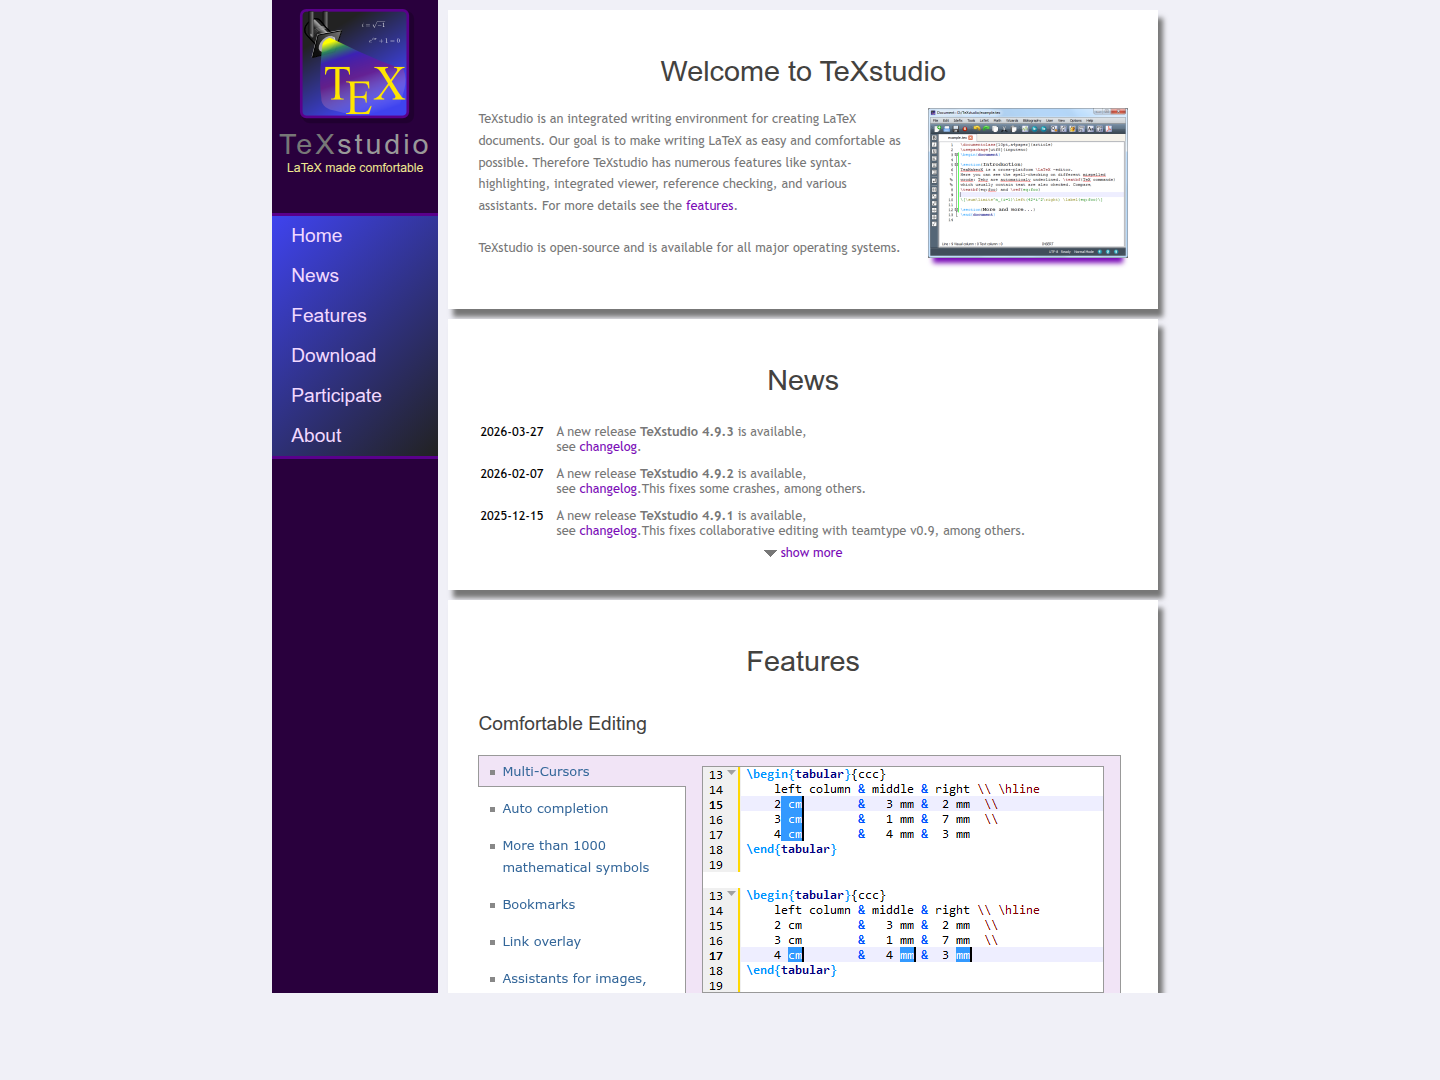Image resolution: width=1440 pixels, height=1080 pixels.
Task: Open changelog link for TeXstudio 4.9.3
Action: coord(608,447)
